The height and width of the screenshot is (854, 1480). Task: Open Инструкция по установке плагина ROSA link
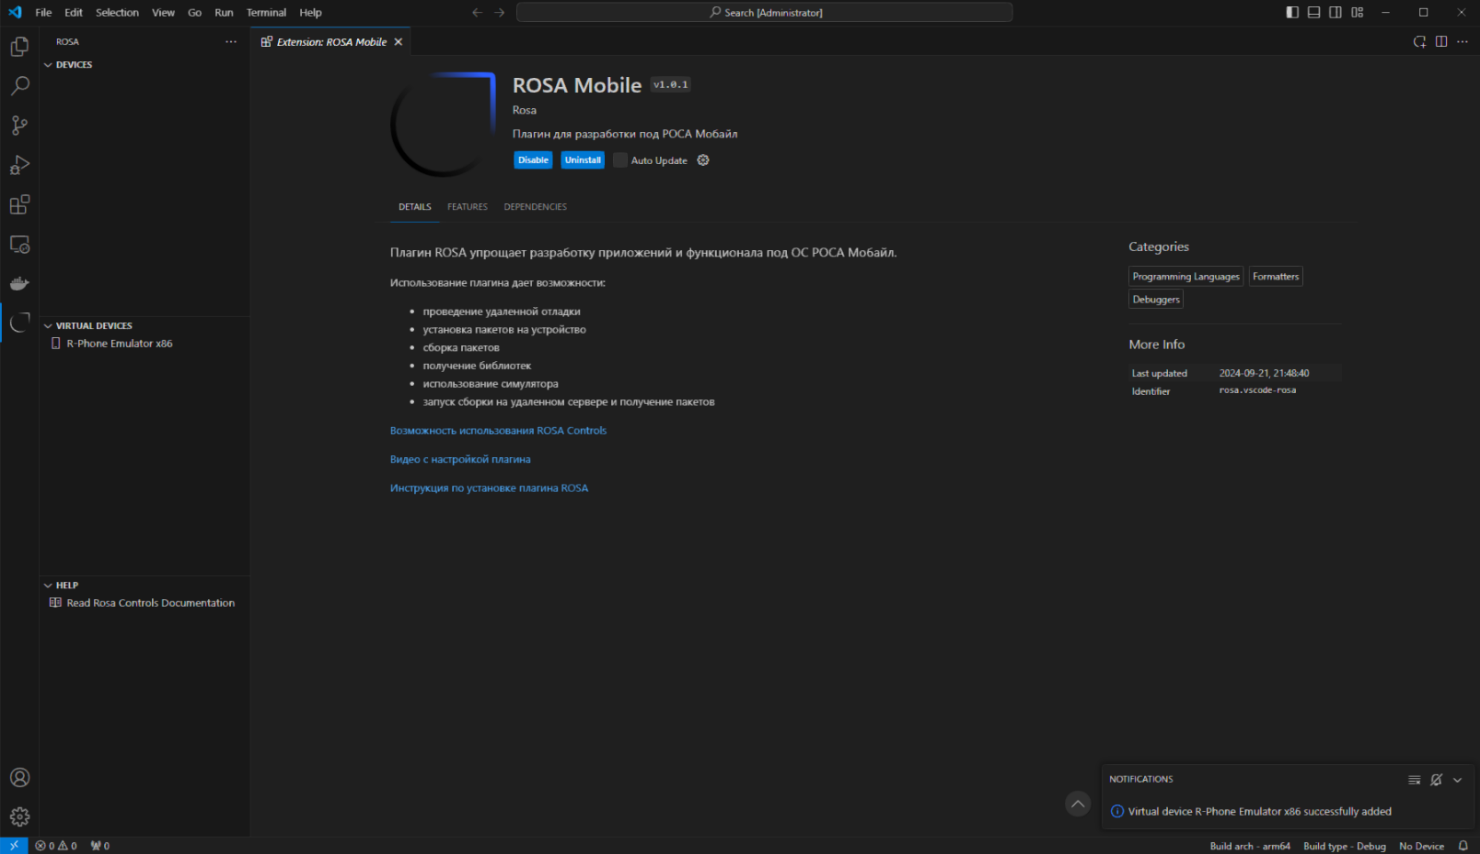coord(489,488)
